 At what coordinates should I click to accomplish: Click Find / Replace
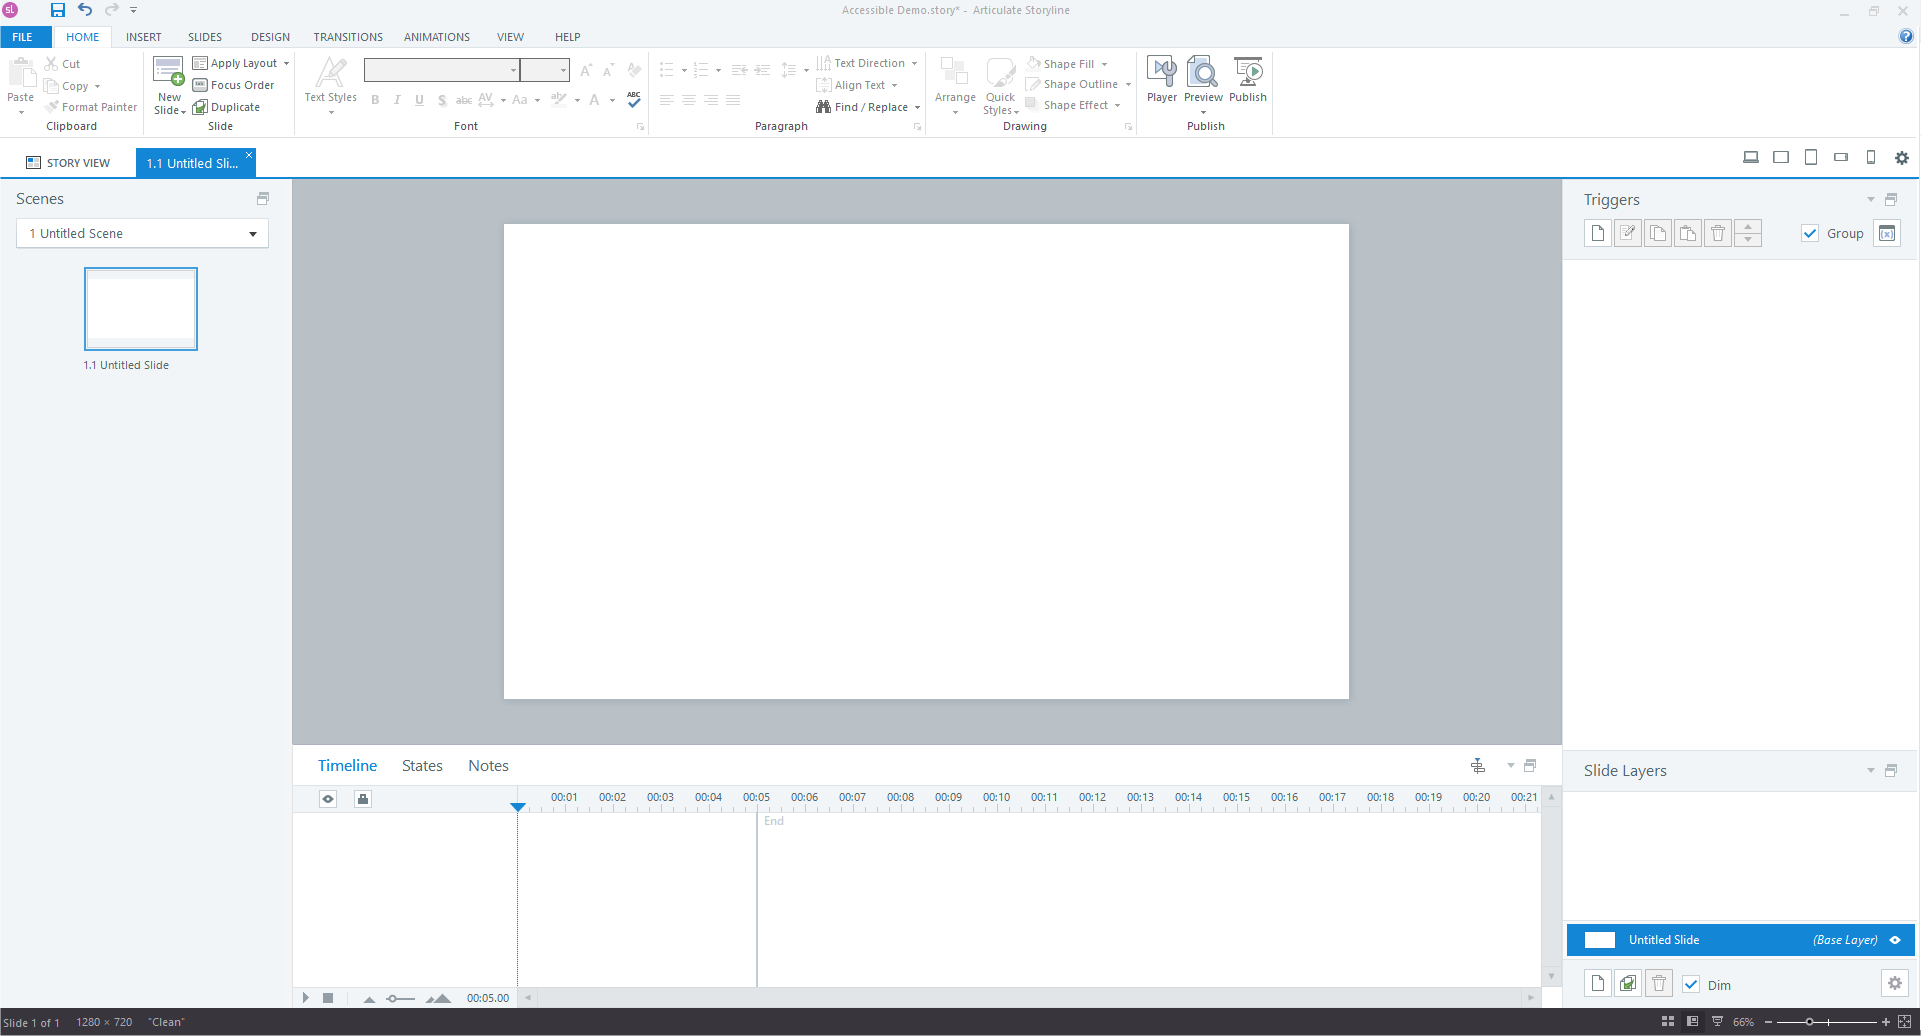(862, 107)
